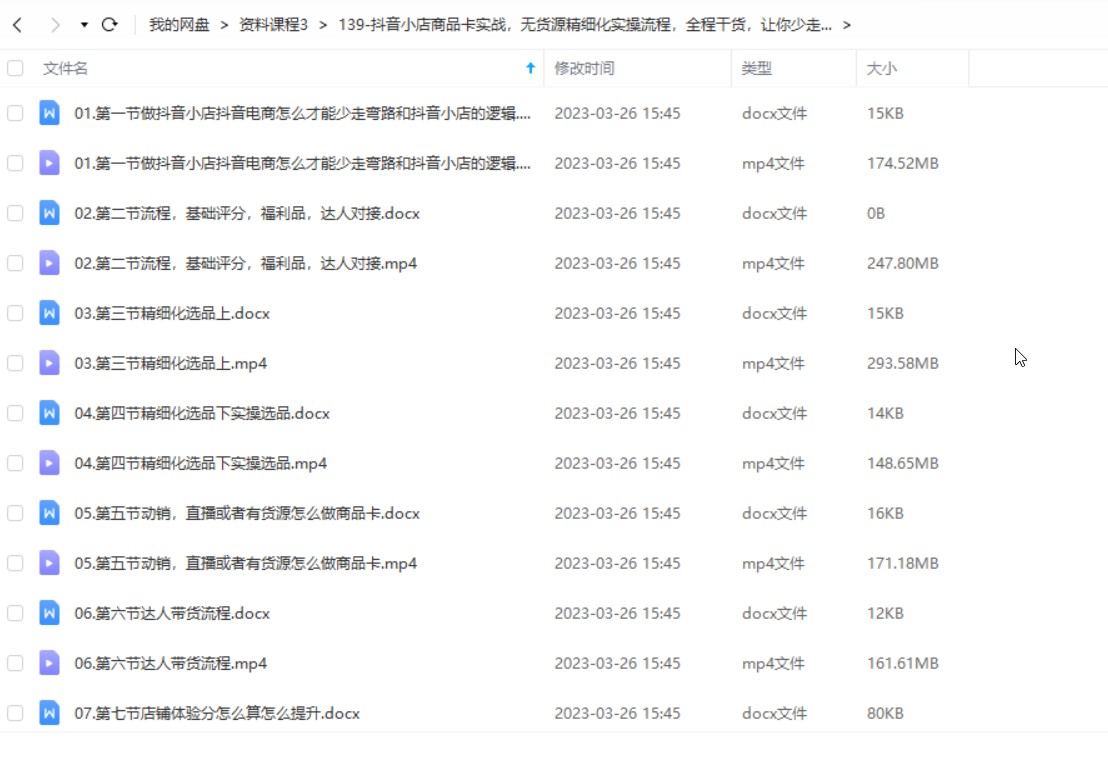Select file name of 01 mp4 (174.52MB)
1108x761 pixels.
[x=302, y=163]
